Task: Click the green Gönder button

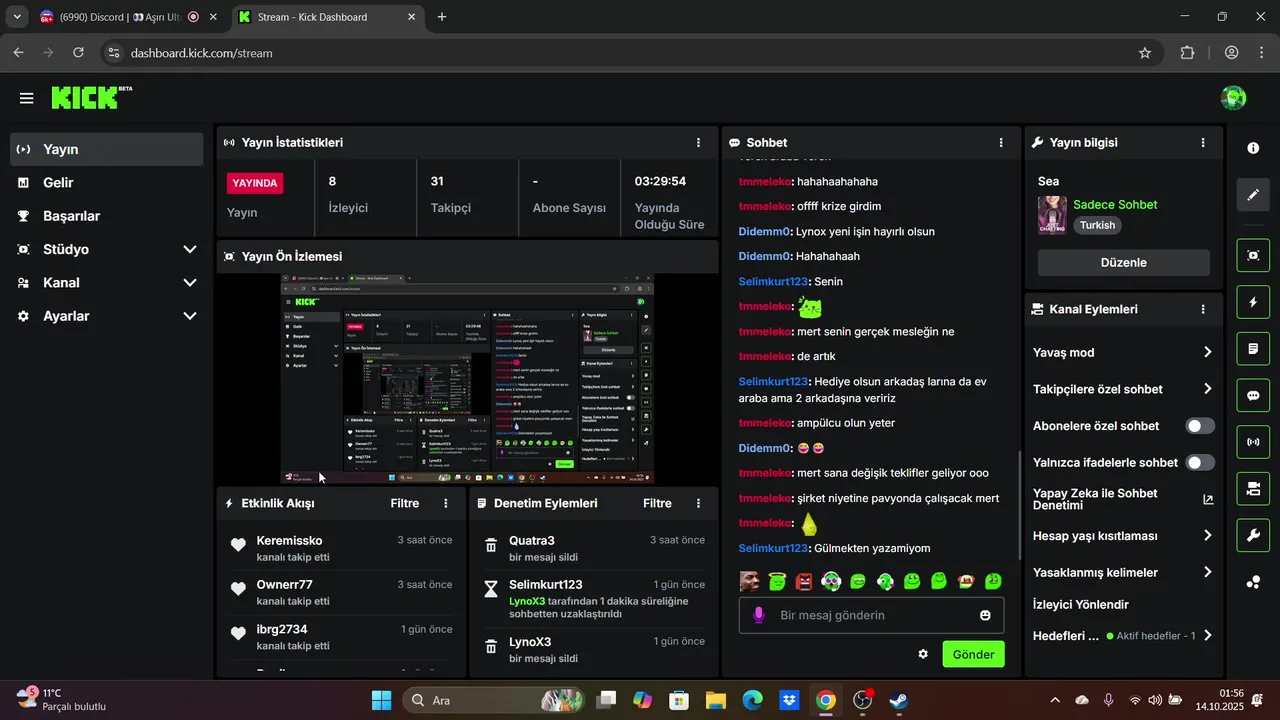Action: tap(973, 655)
